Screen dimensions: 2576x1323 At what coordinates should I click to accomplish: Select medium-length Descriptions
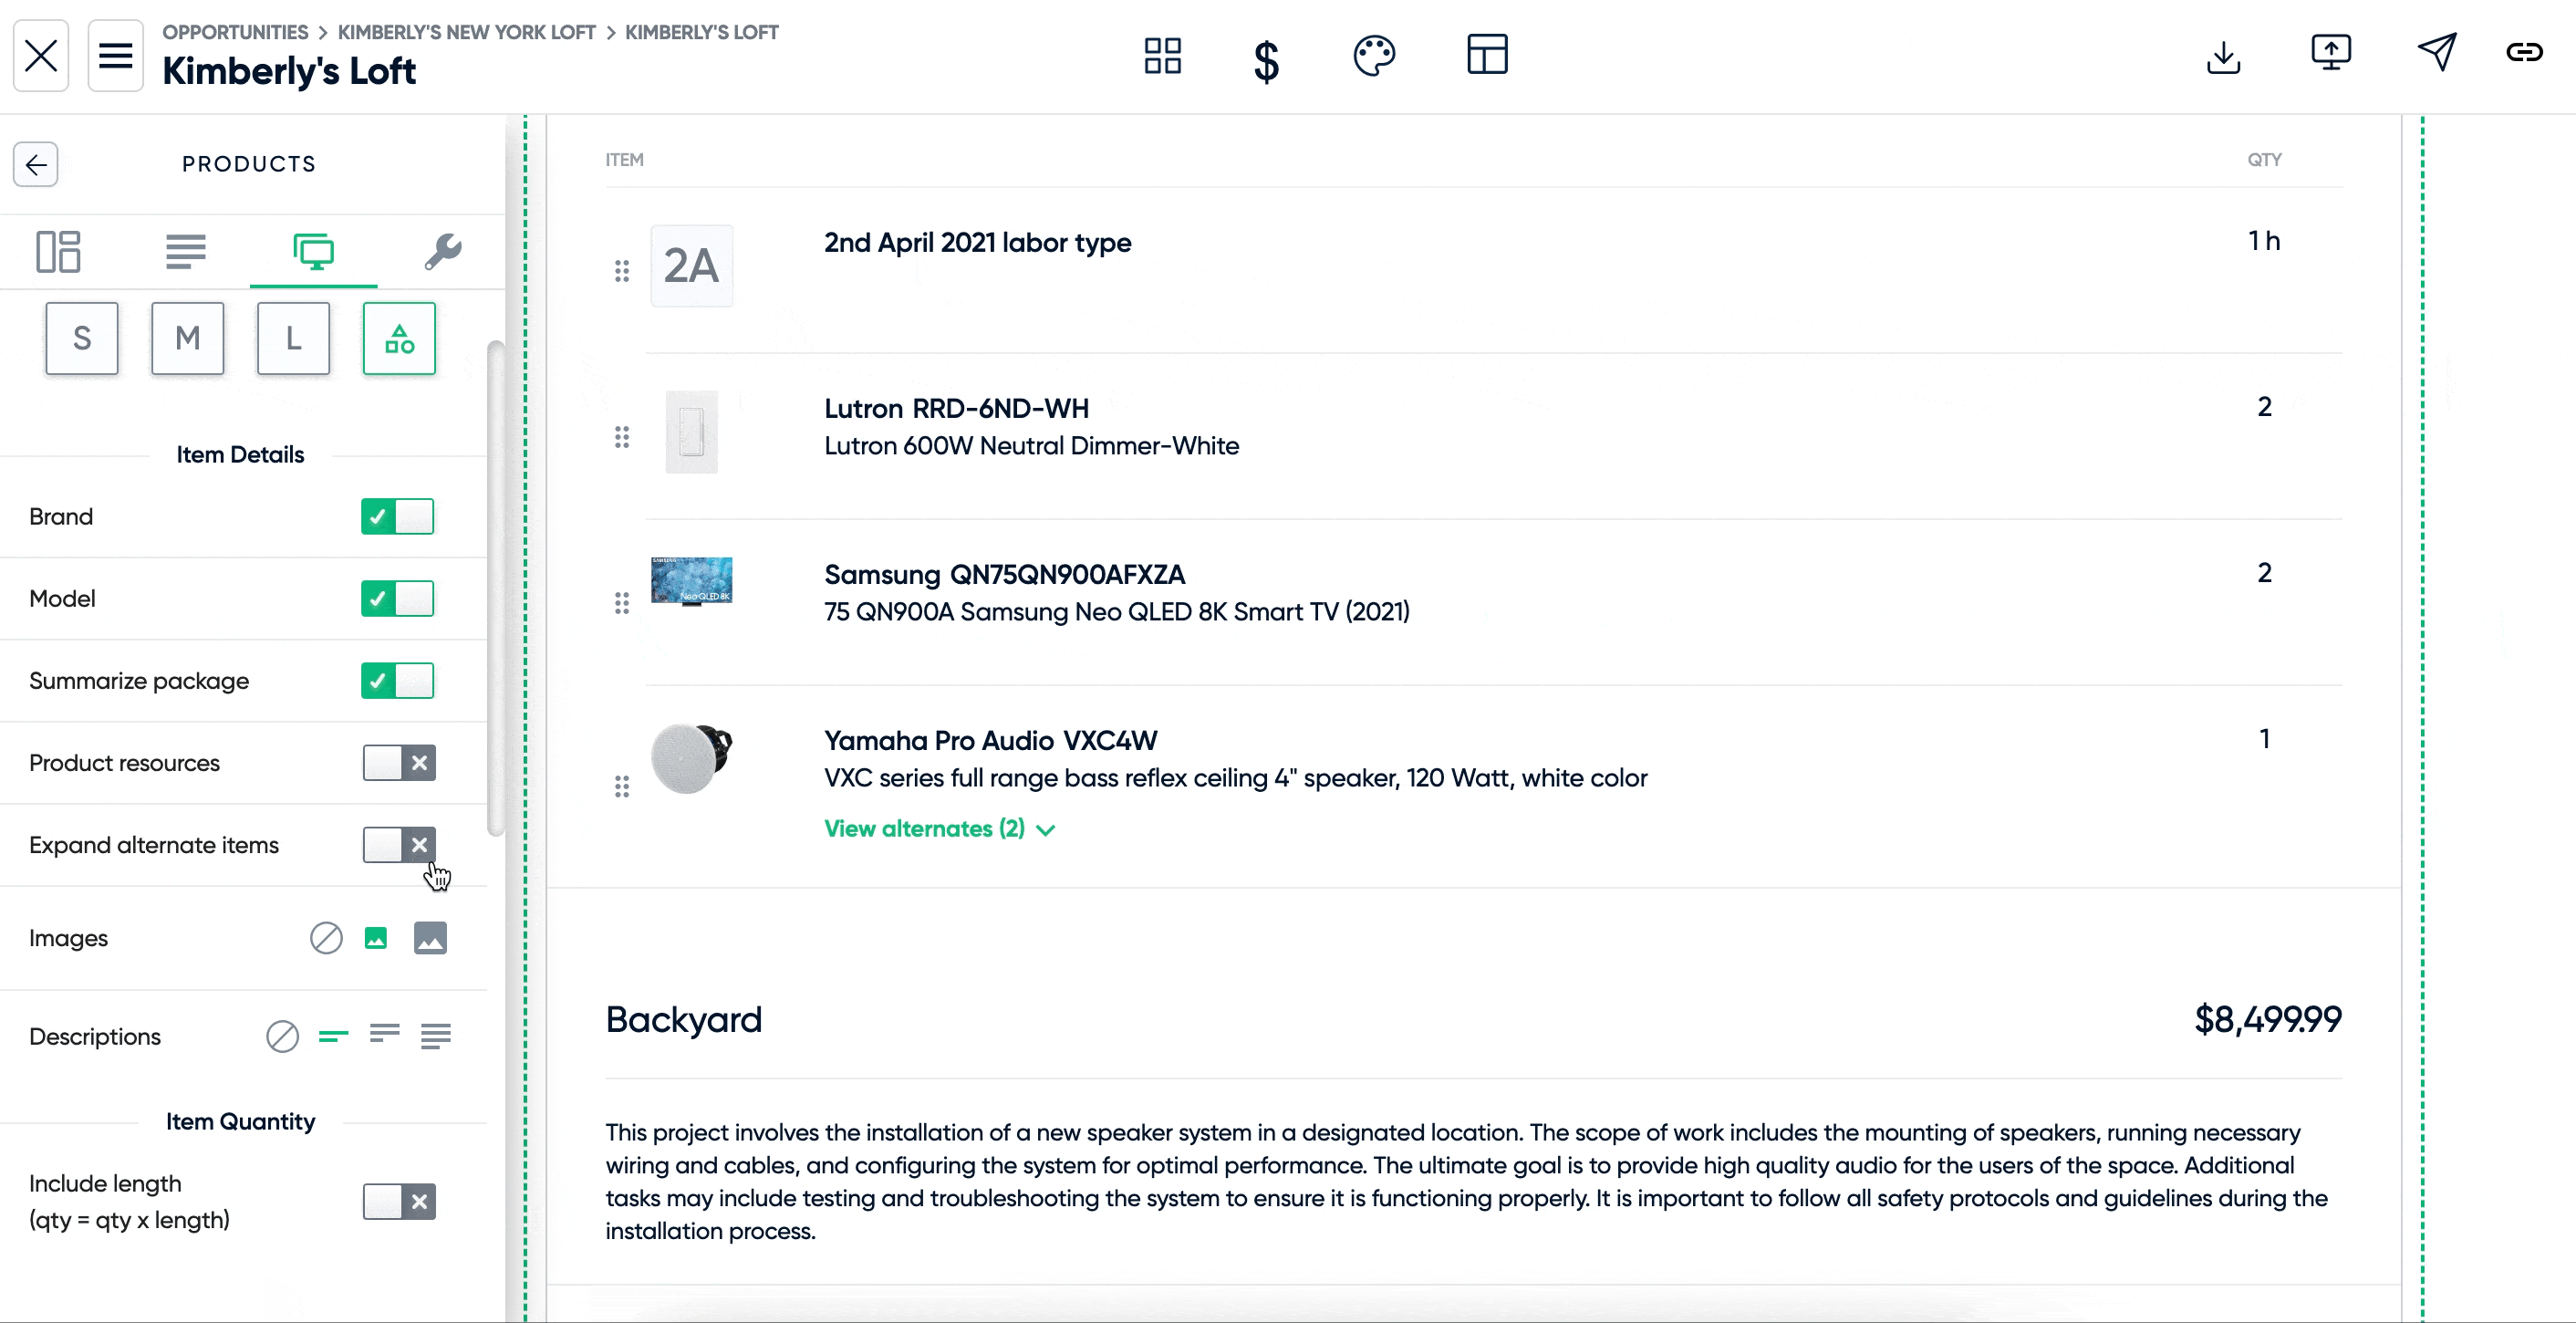tap(384, 1034)
